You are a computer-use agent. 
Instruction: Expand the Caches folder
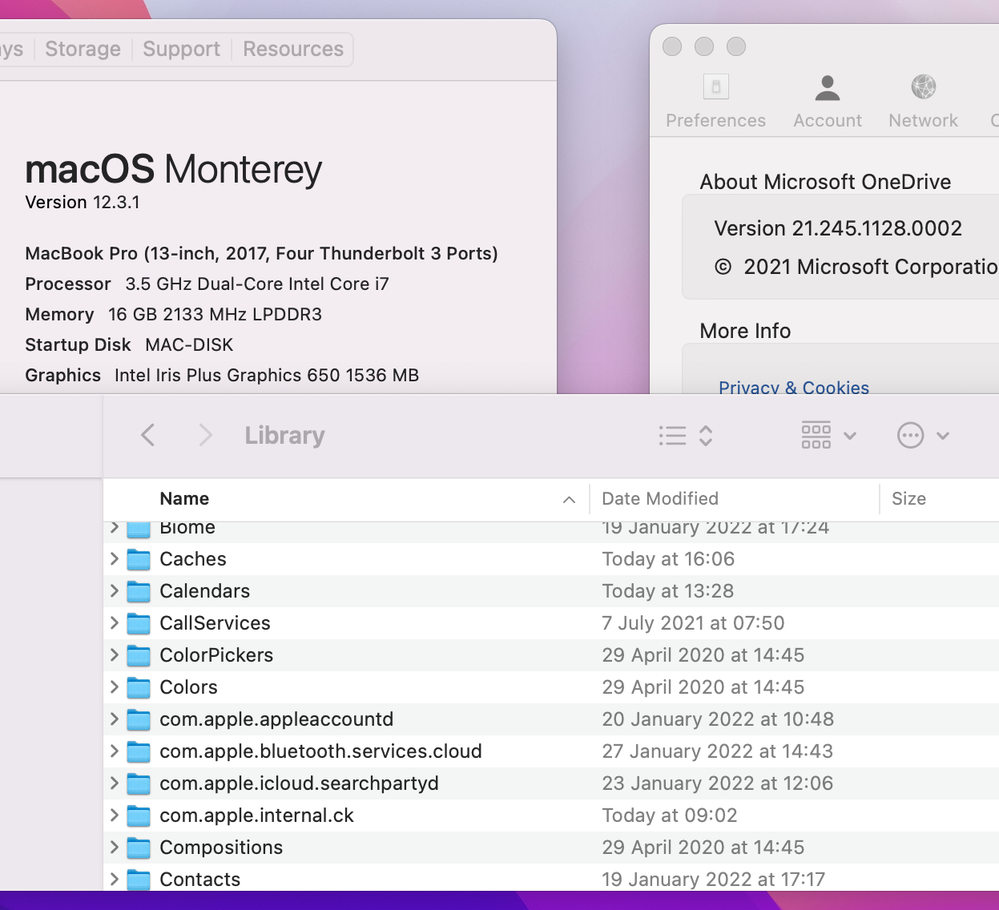[114, 559]
